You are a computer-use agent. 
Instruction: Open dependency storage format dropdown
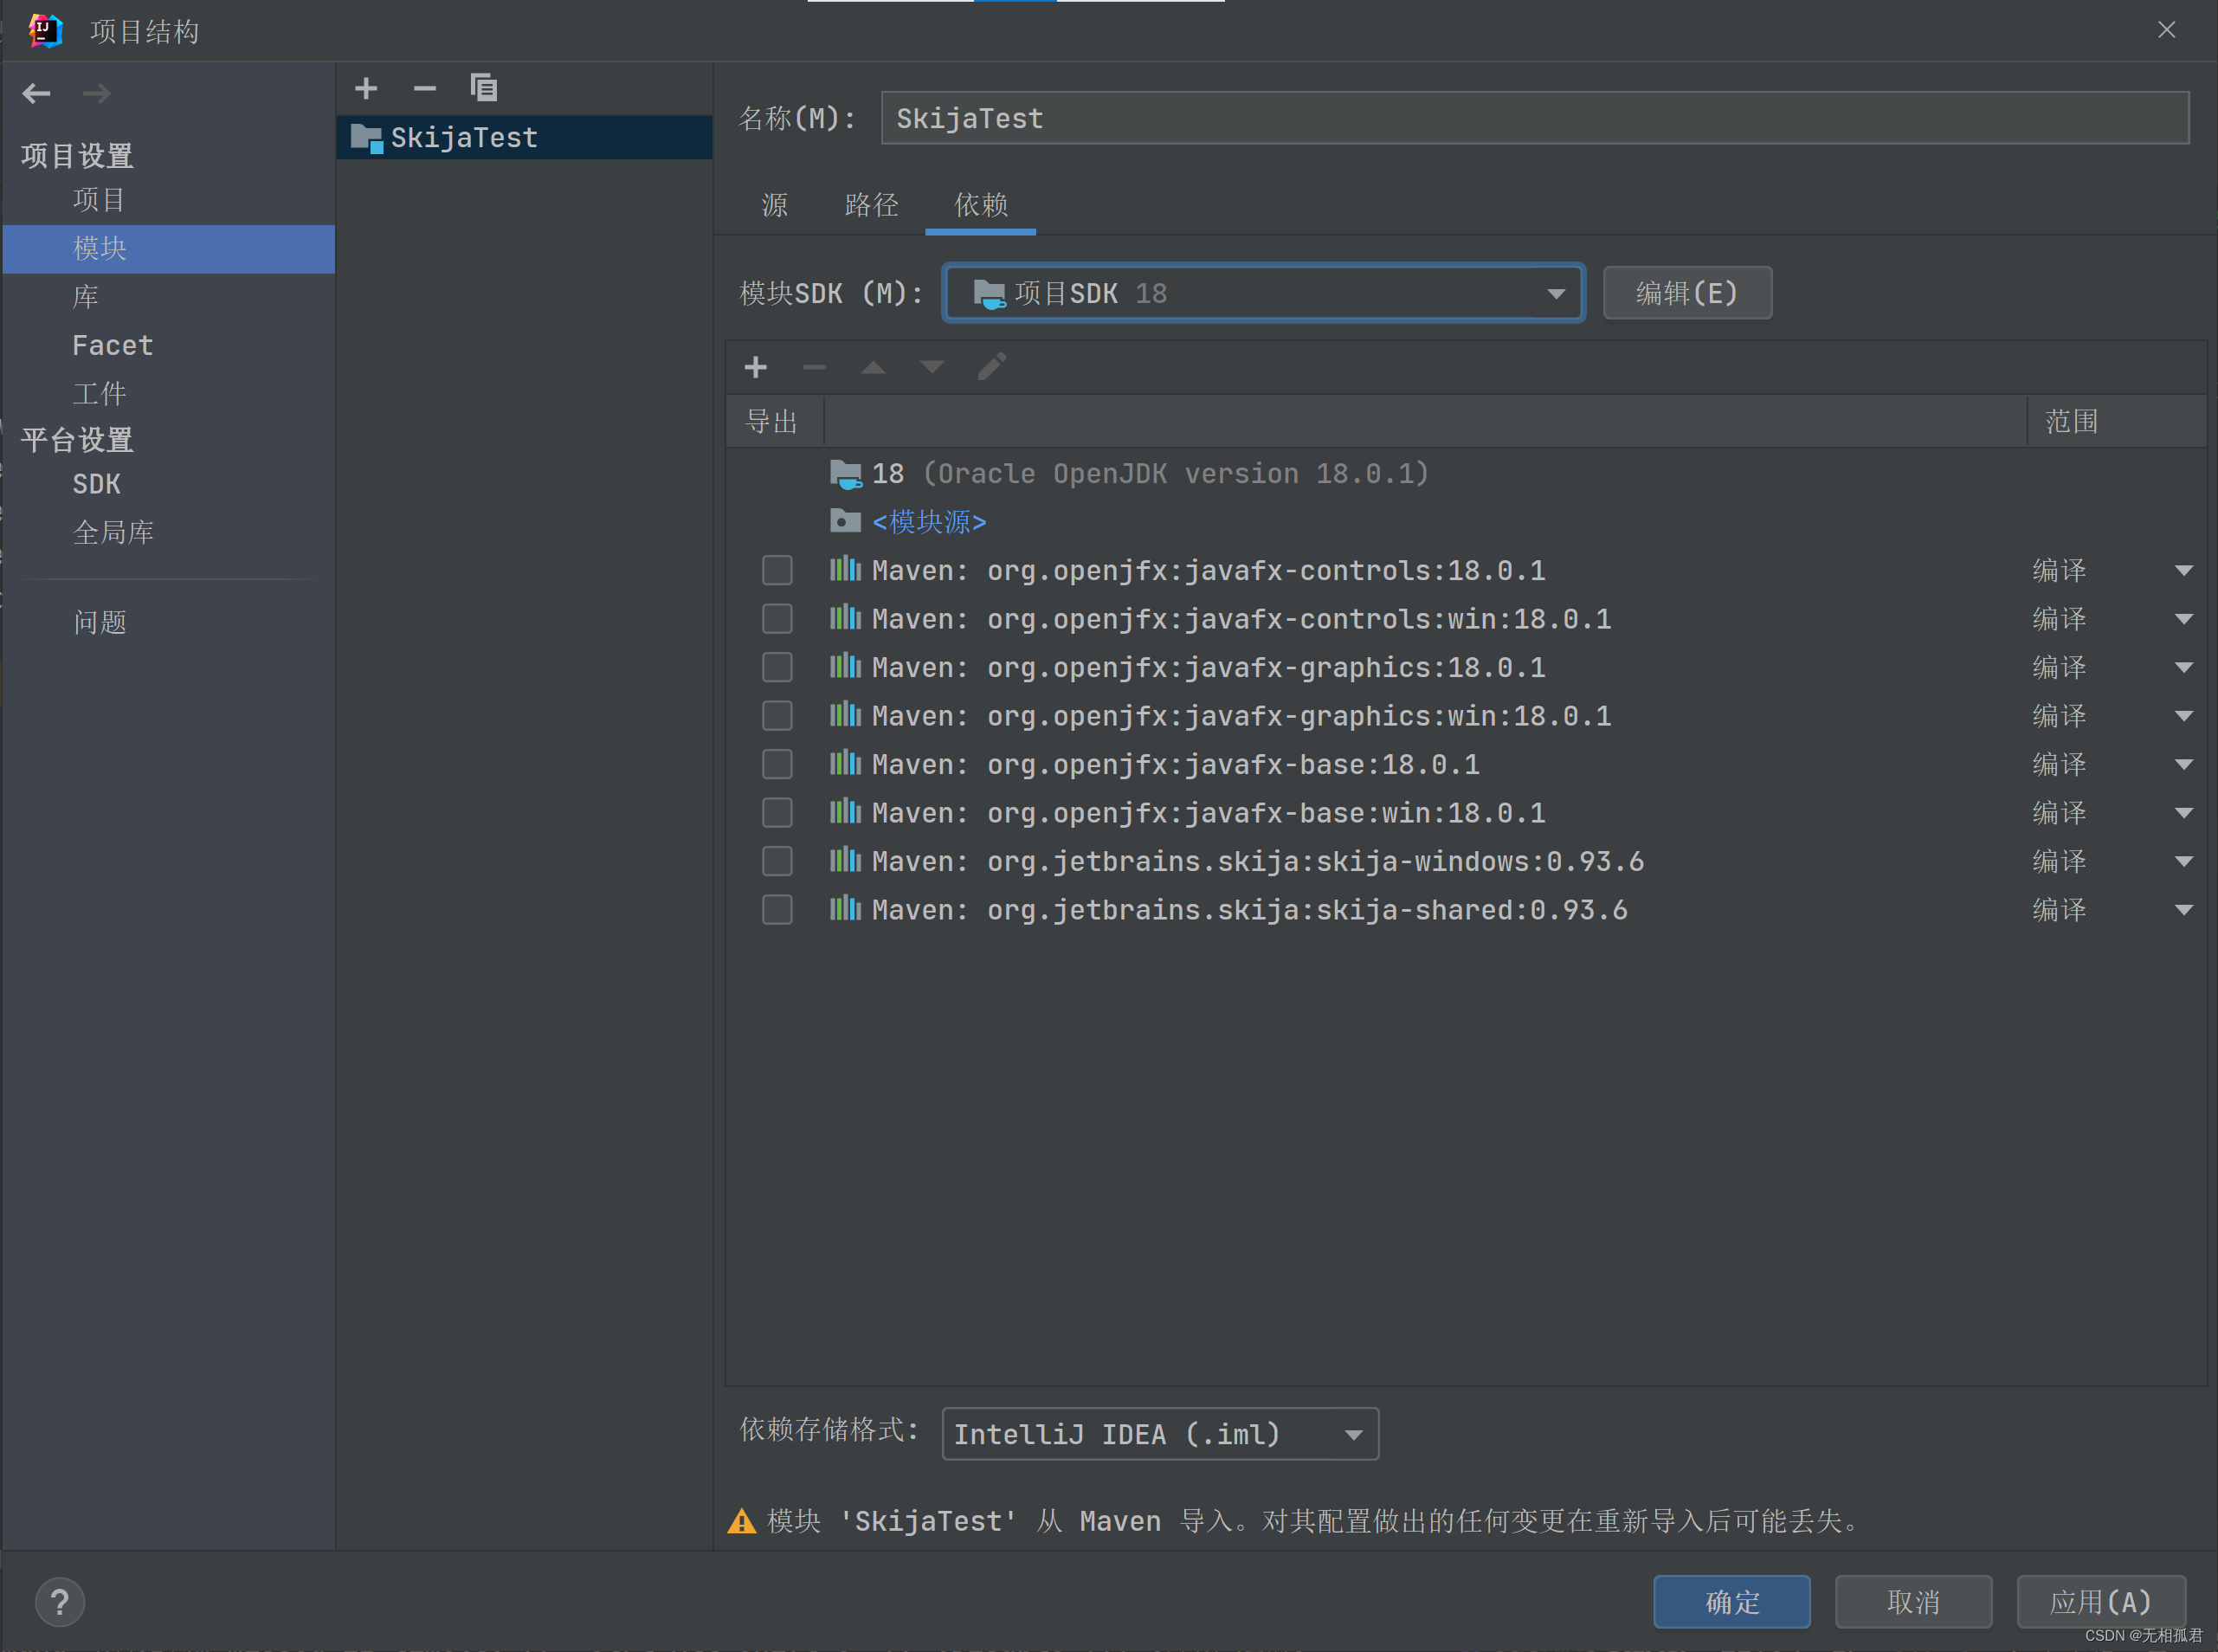point(1160,1434)
